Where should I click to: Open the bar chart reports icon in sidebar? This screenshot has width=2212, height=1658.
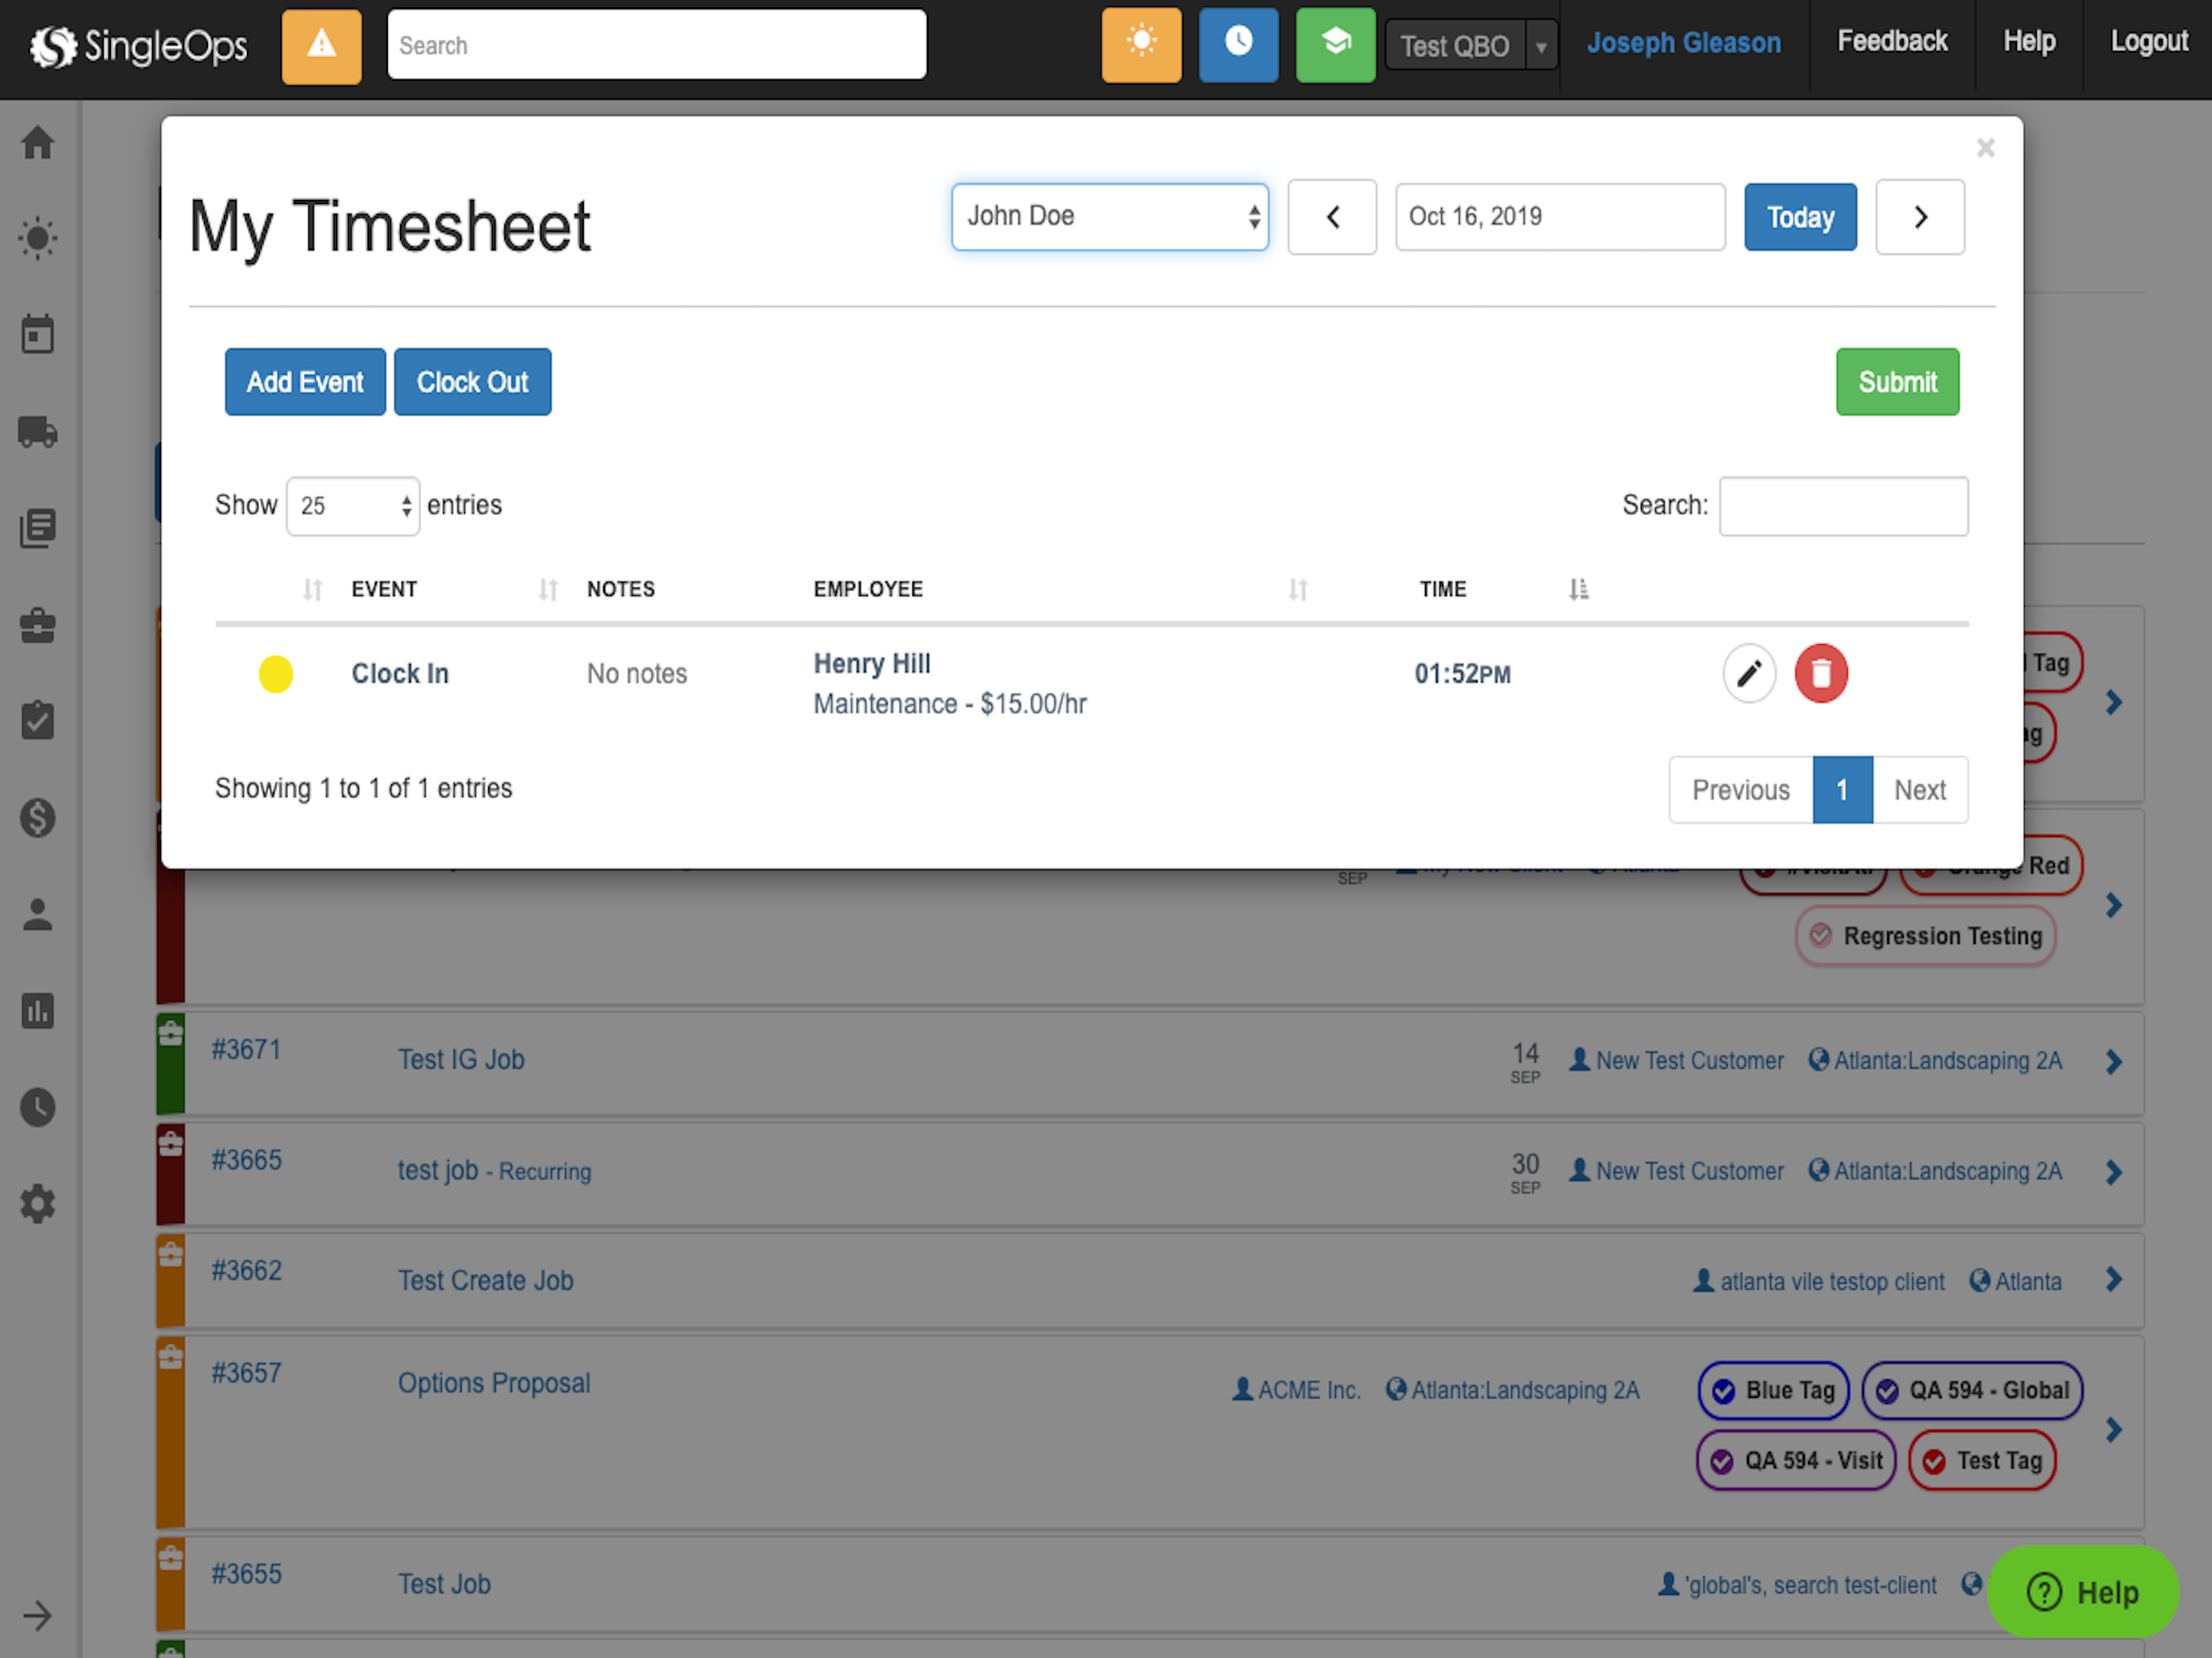point(38,1011)
